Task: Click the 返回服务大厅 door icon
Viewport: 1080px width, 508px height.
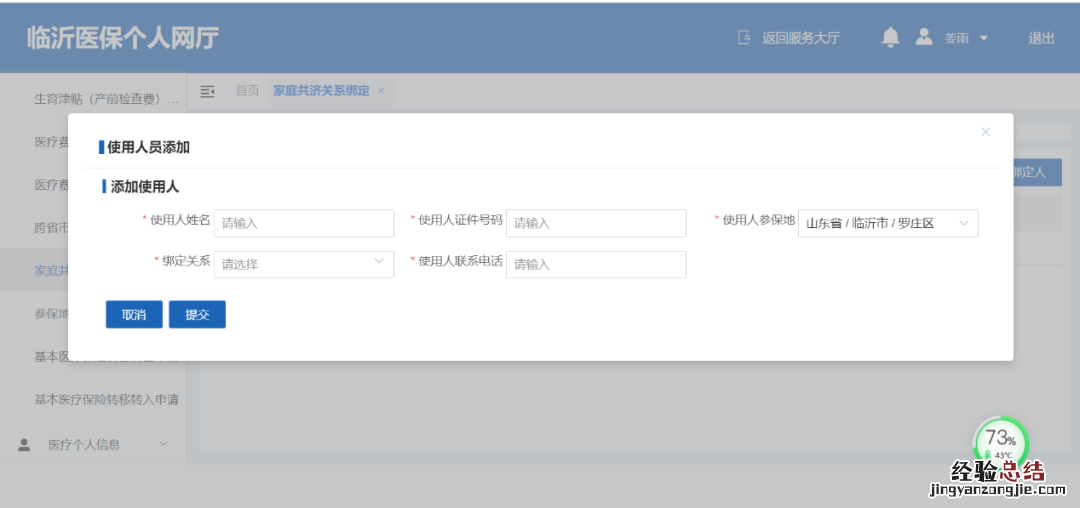Action: click(744, 38)
